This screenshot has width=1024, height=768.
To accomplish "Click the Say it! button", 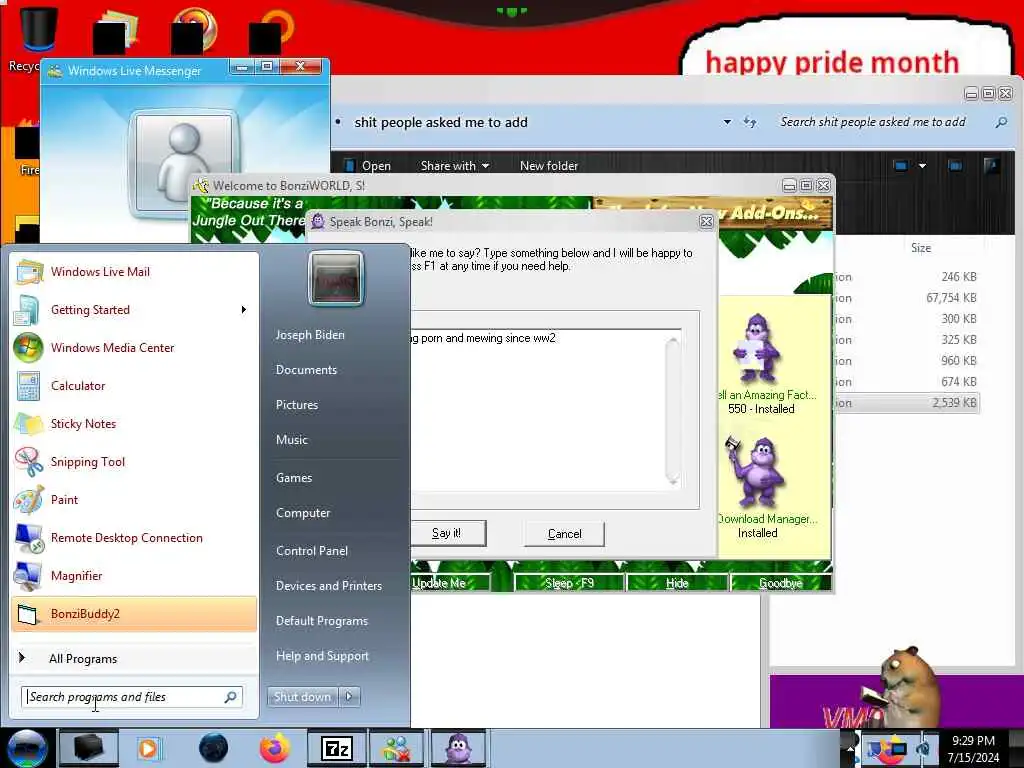I will 447,533.
